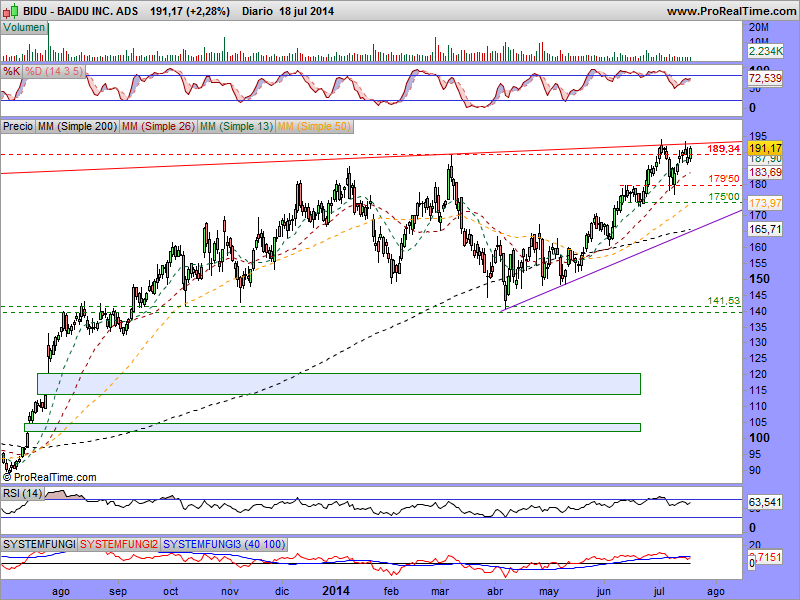The height and width of the screenshot is (600, 800).
Task: Click the 120 price axis label
Action: (758, 374)
